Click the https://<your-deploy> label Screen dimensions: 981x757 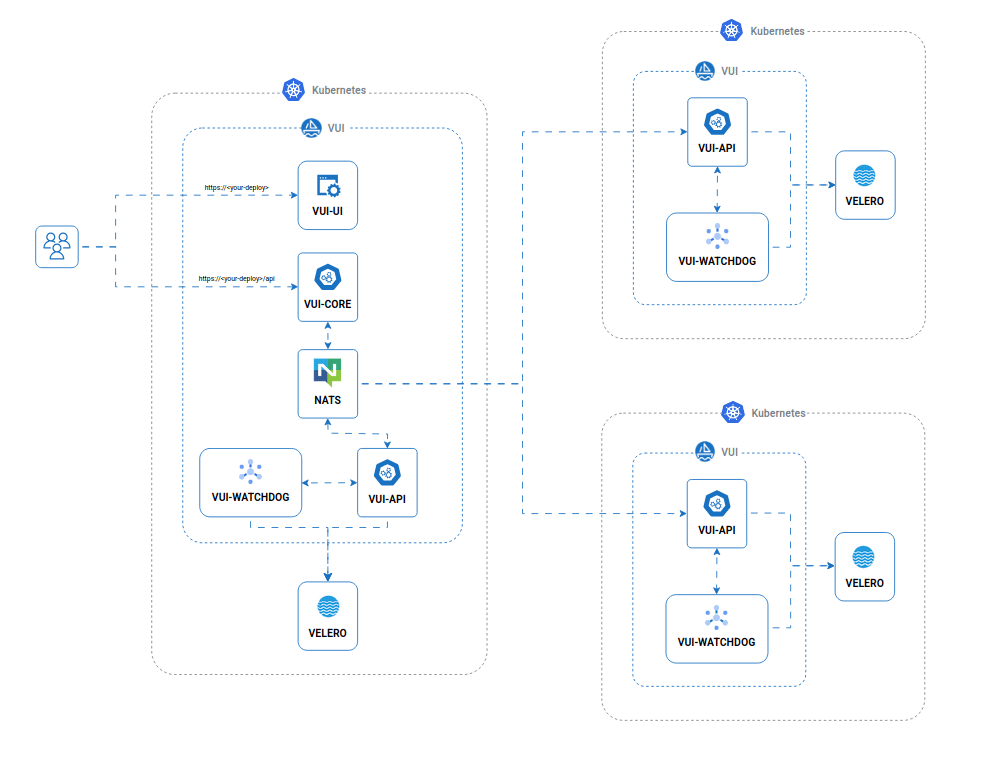coord(236,188)
